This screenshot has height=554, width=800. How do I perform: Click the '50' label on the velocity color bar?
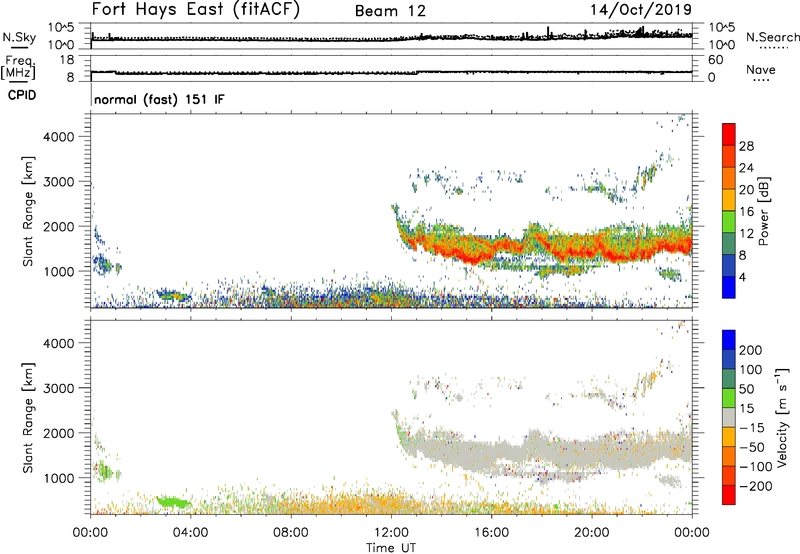[746, 389]
